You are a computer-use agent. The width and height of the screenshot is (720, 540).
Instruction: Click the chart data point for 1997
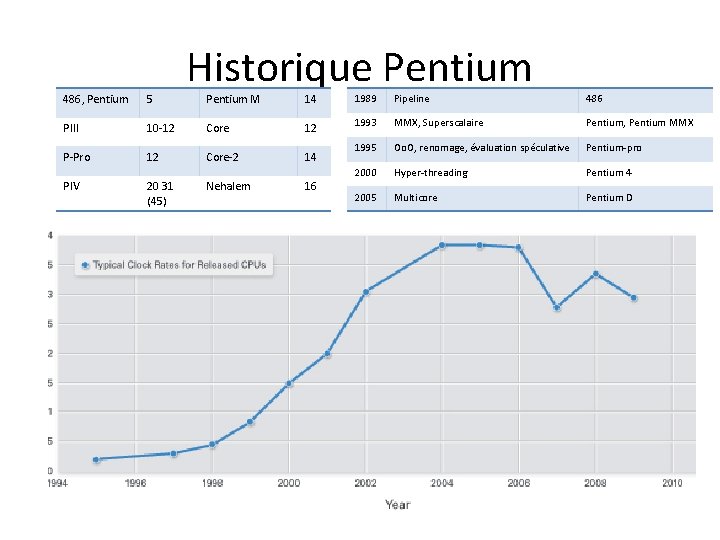(x=174, y=454)
